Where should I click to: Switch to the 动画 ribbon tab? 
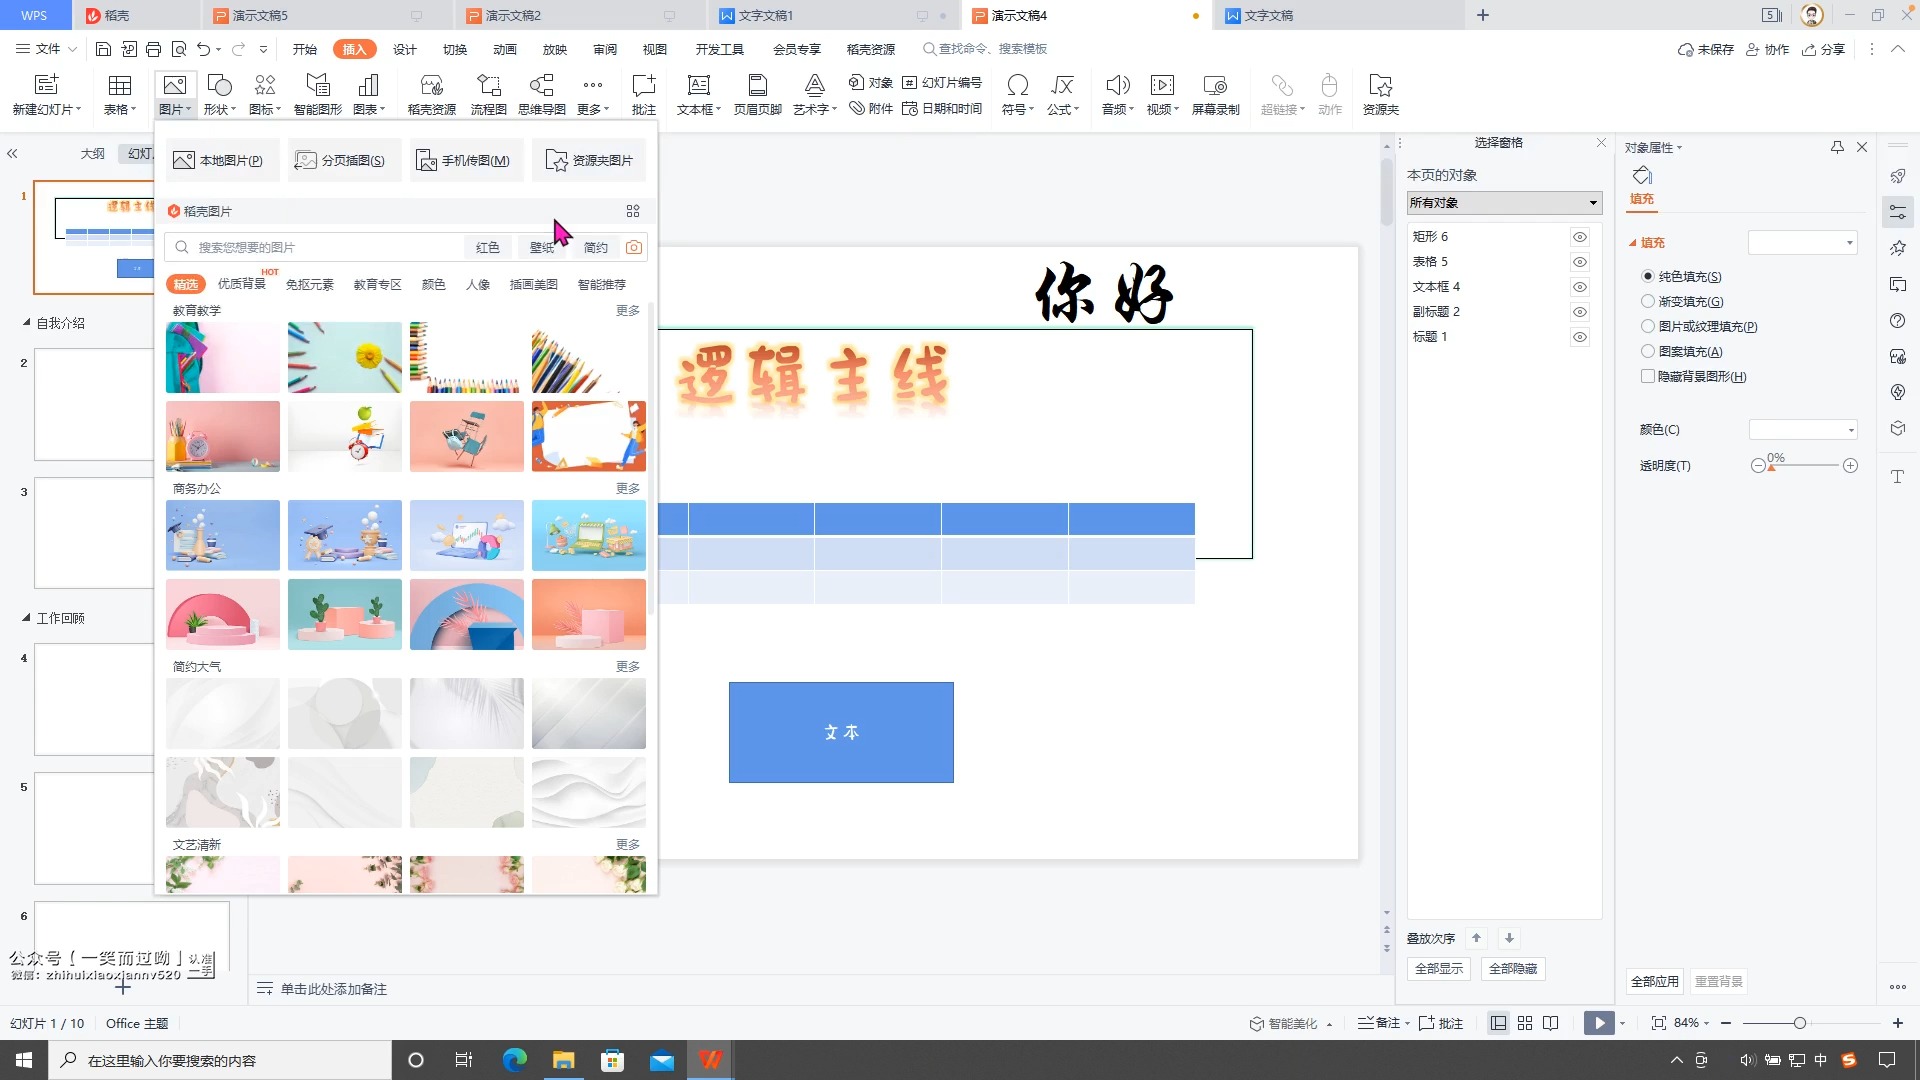(x=505, y=49)
